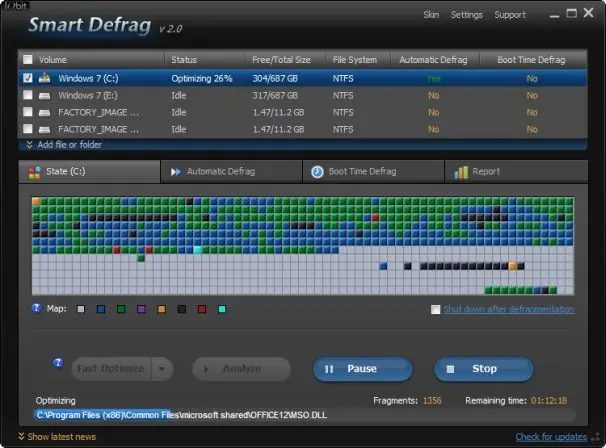Click the Boot Time Defrag clock icon
The width and height of the screenshot is (606, 448).
[x=317, y=172]
